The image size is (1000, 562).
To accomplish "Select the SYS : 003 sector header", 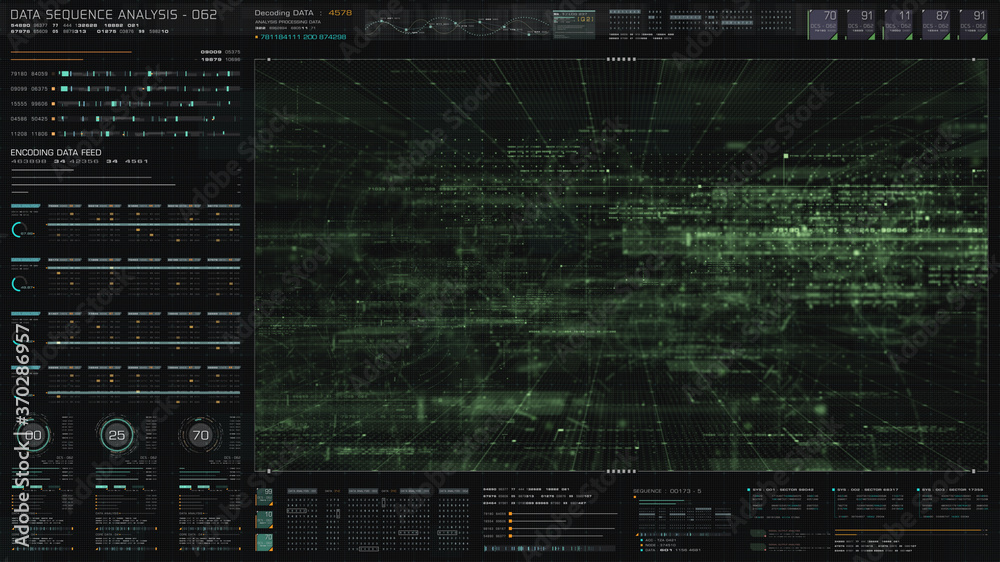I will [x=952, y=490].
